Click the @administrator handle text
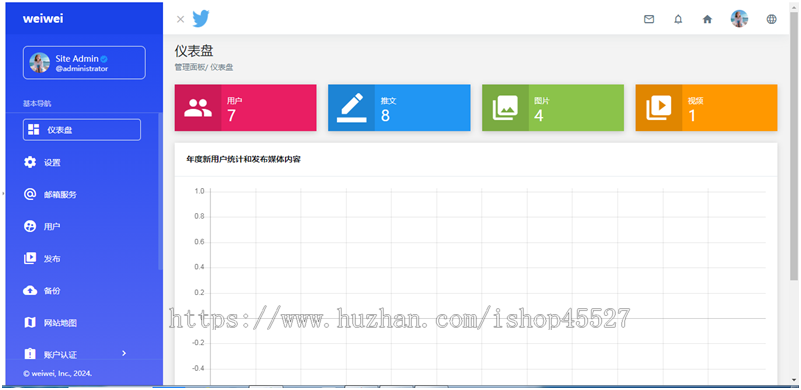 [x=82, y=68]
